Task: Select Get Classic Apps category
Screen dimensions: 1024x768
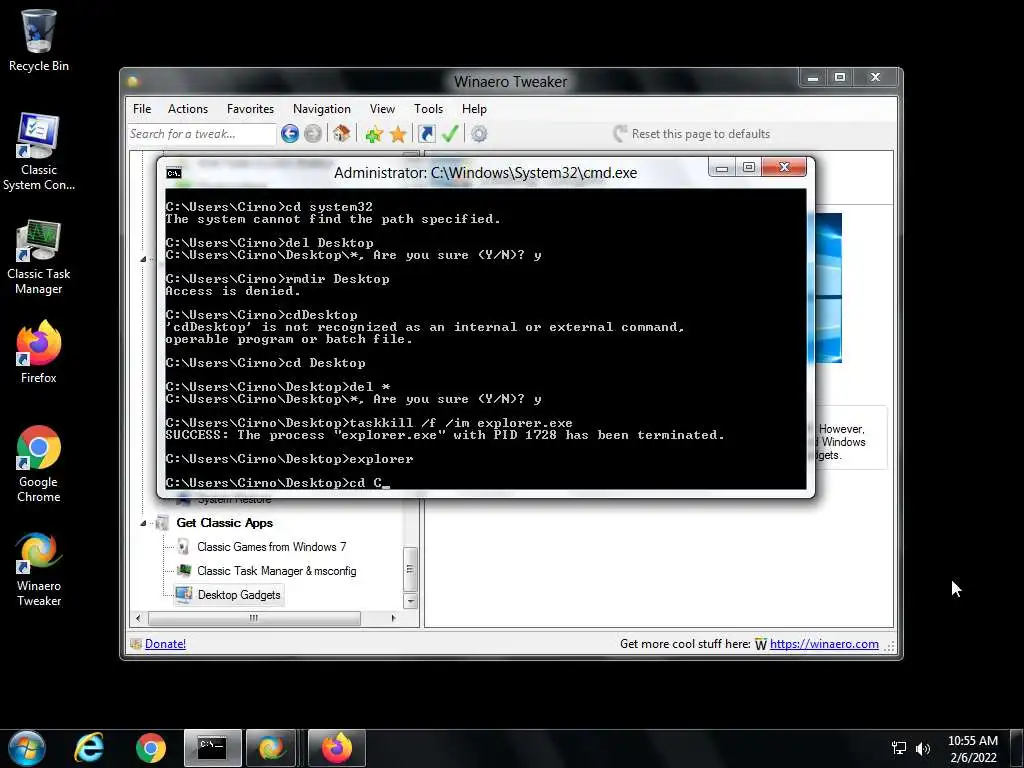Action: 224,523
